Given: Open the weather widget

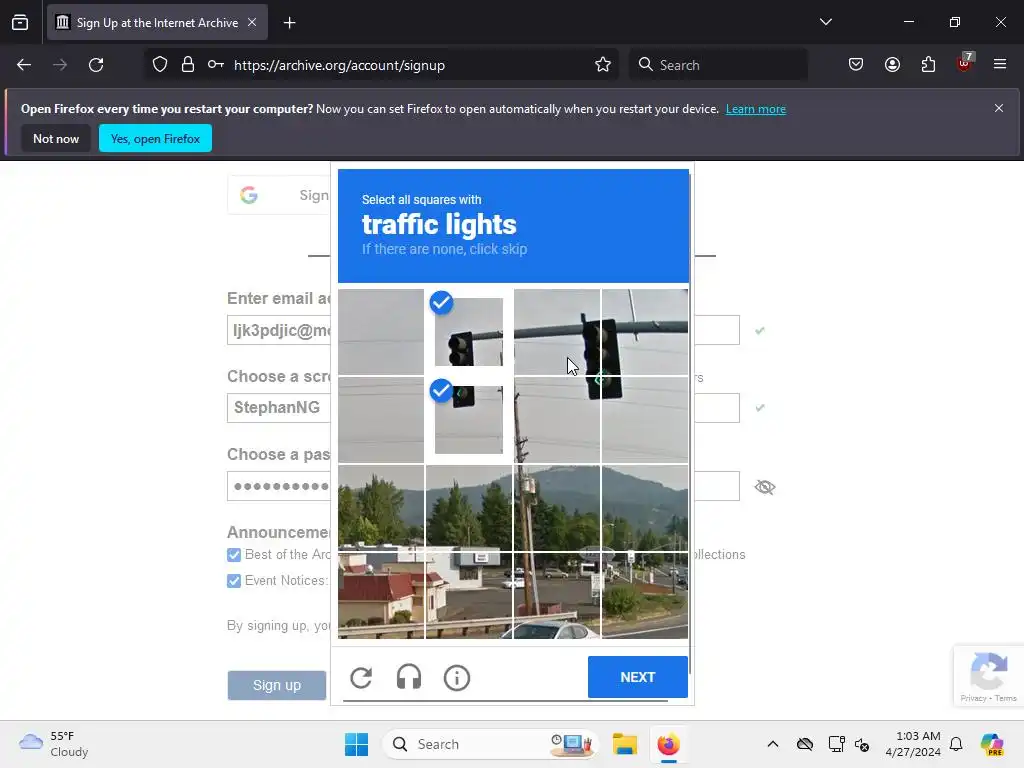Looking at the screenshot, I should coord(54,744).
